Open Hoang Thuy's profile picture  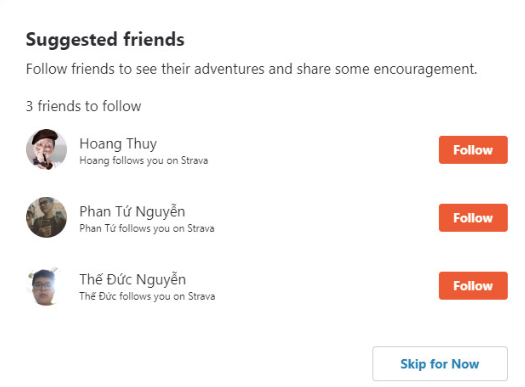pos(47,150)
